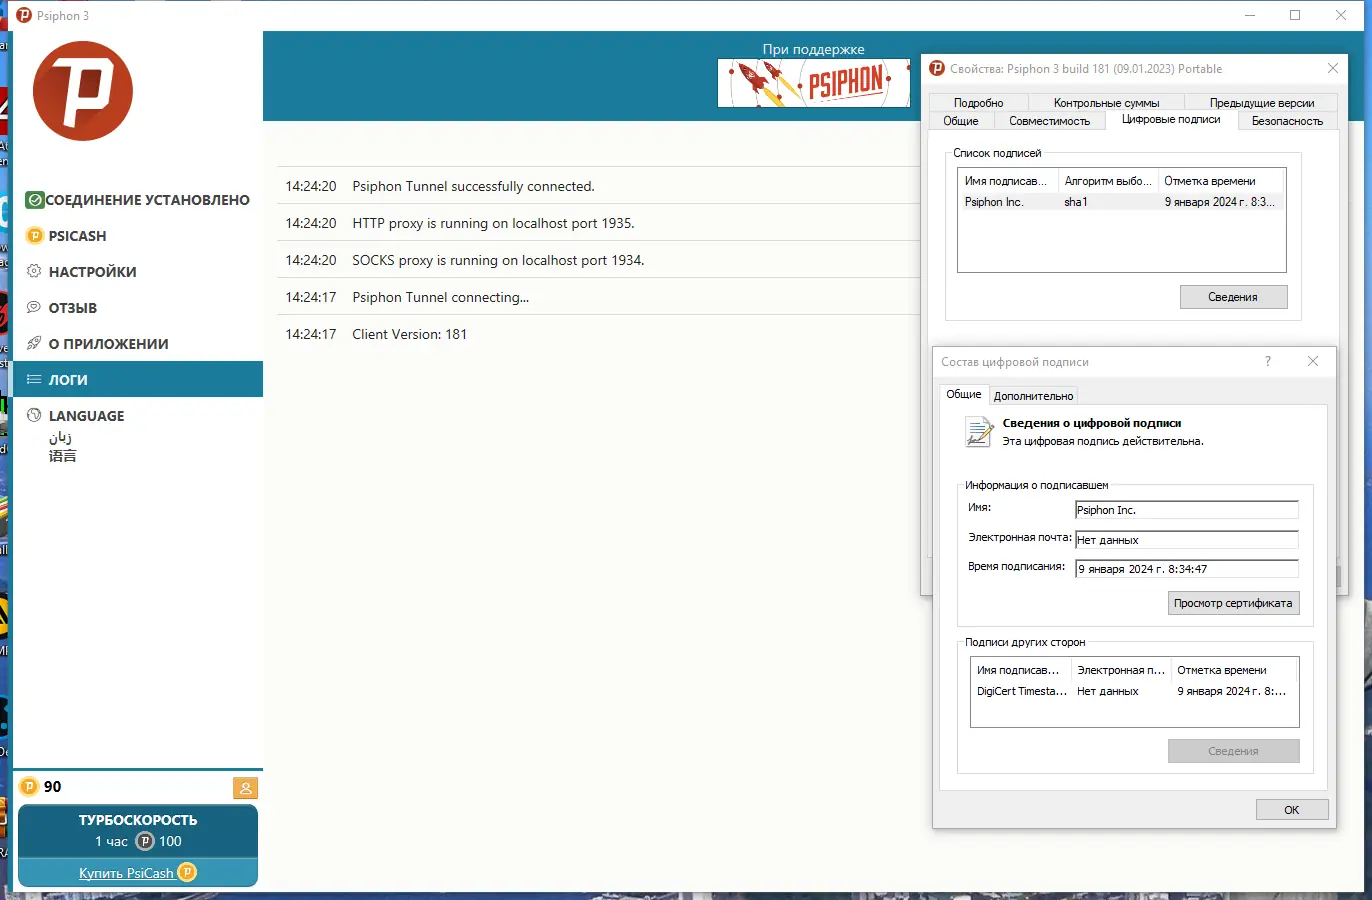Screen dimensions: 1372x900
Task: Select the Logs section (ЛОГИ)
Action: (138, 380)
